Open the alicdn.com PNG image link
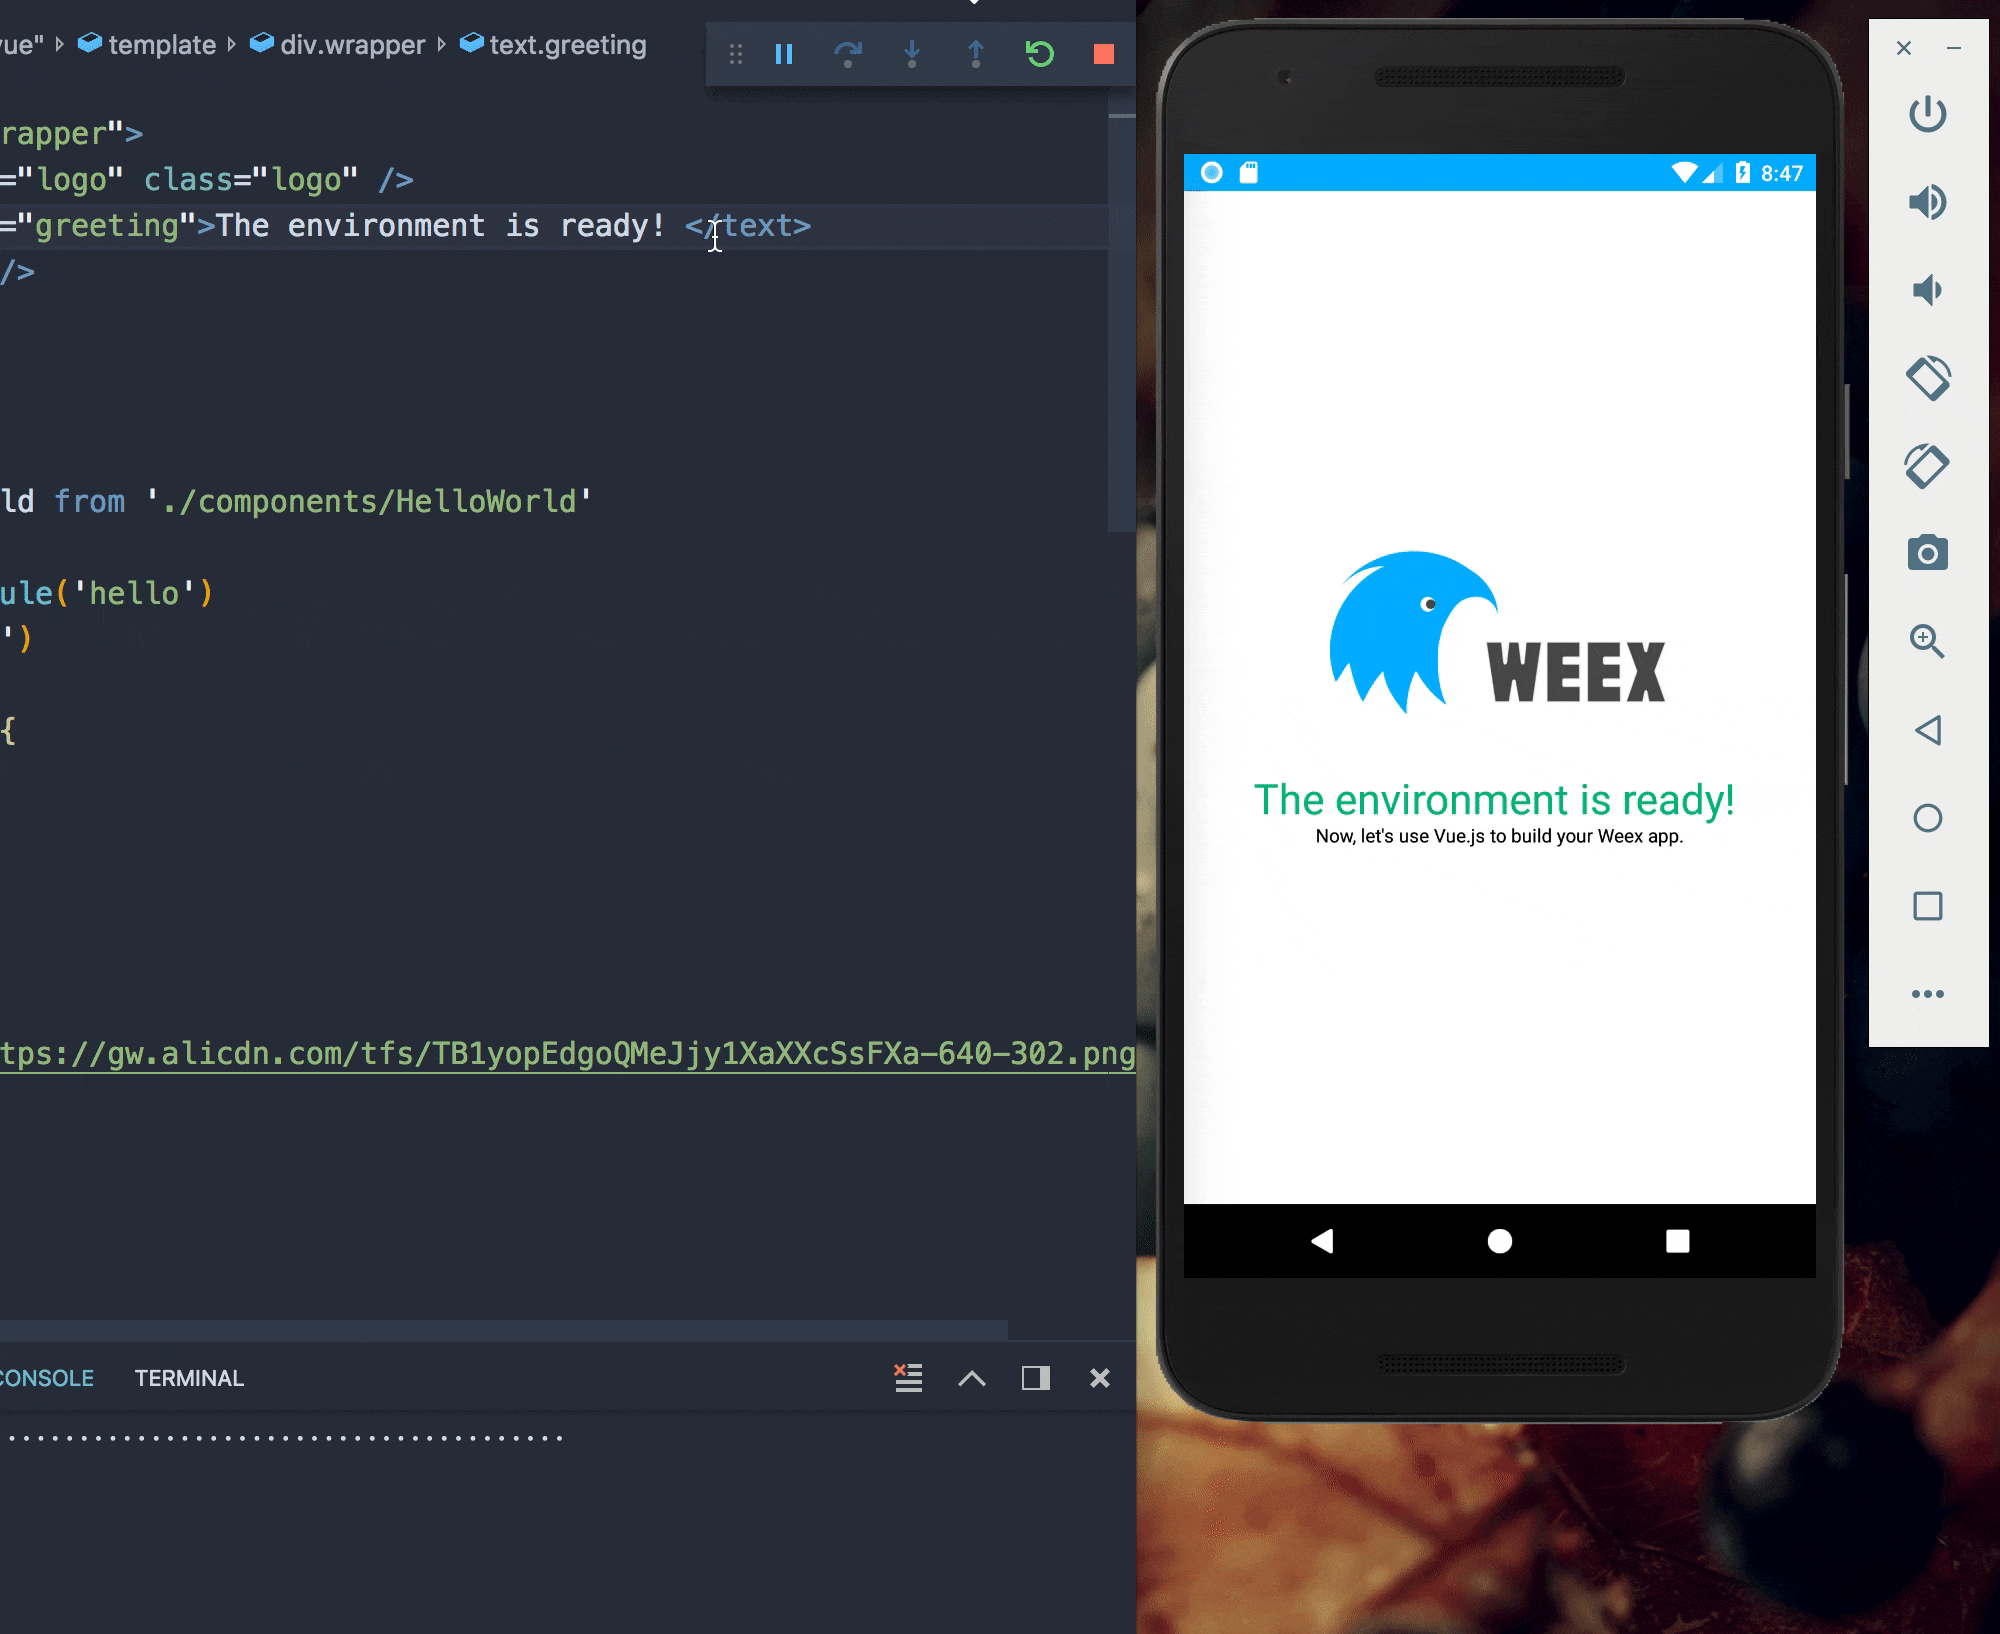 click(560, 1053)
